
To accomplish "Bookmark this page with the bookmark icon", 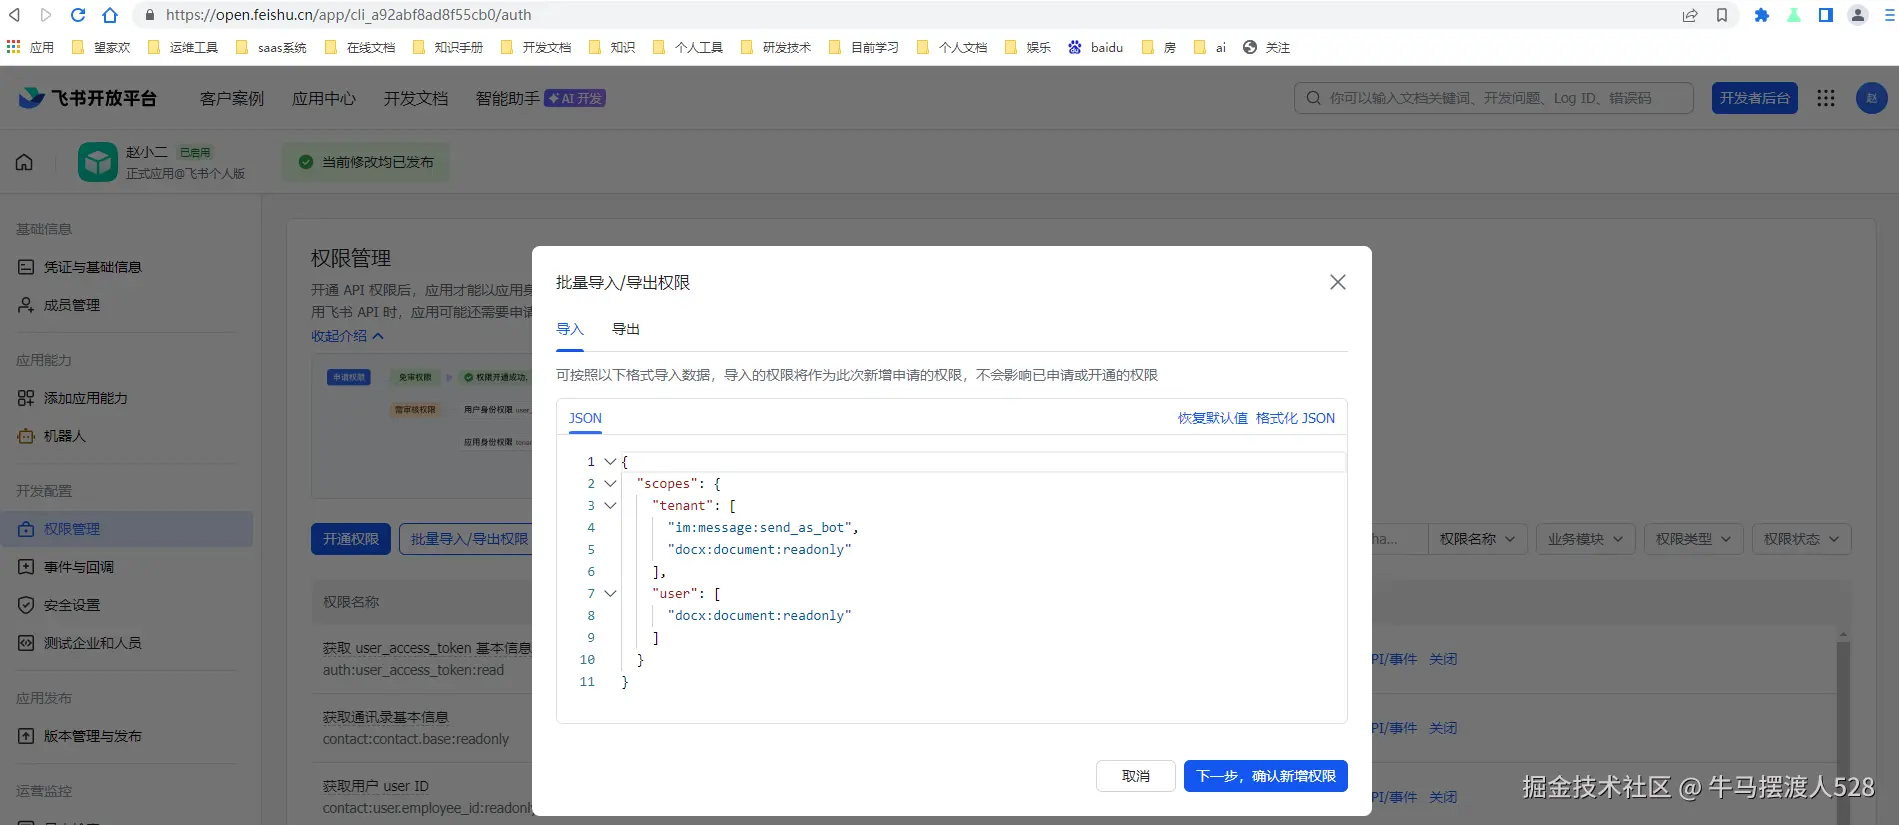I will pyautogui.click(x=1722, y=15).
